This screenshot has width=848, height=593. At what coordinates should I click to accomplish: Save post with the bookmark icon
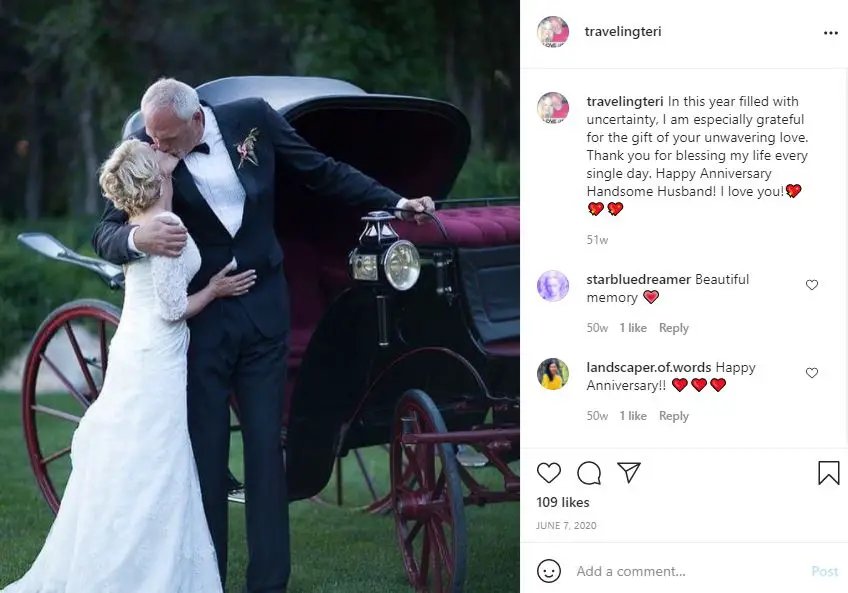tap(829, 473)
